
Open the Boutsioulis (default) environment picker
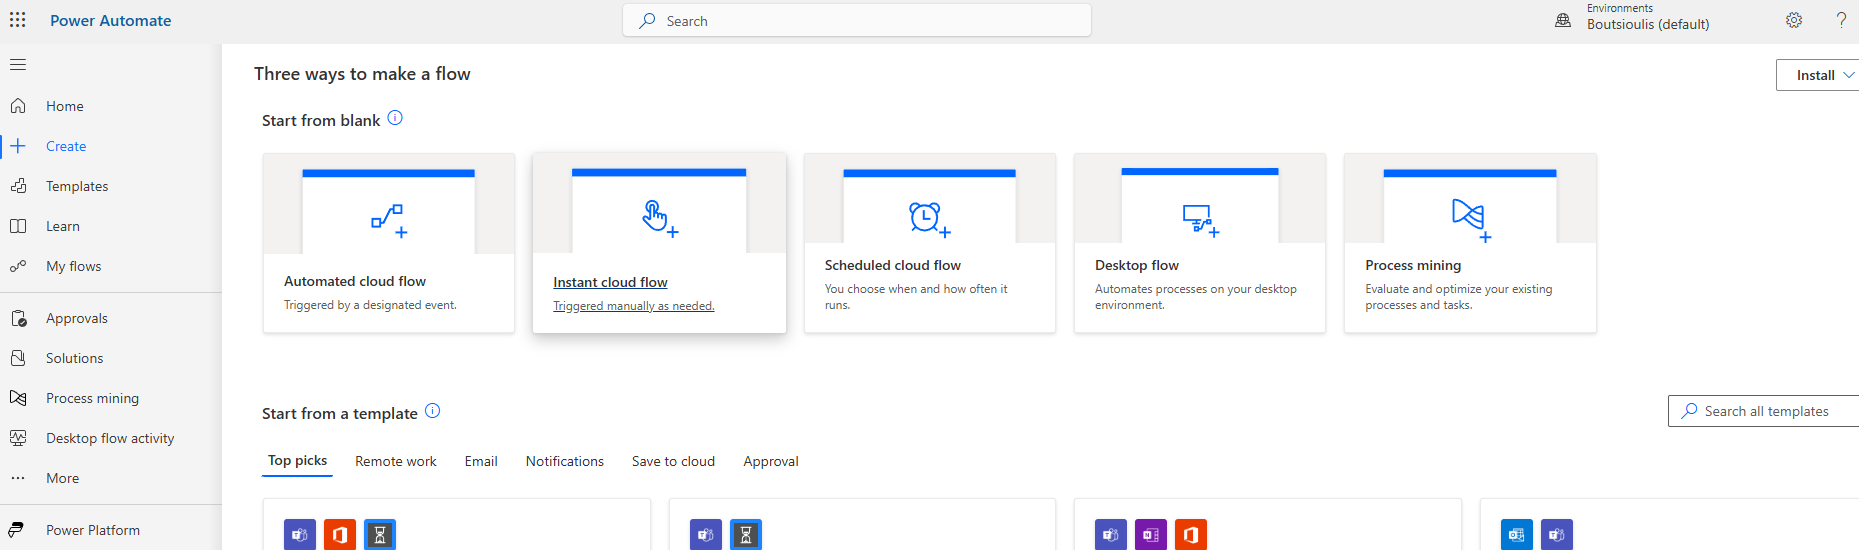[1648, 24]
